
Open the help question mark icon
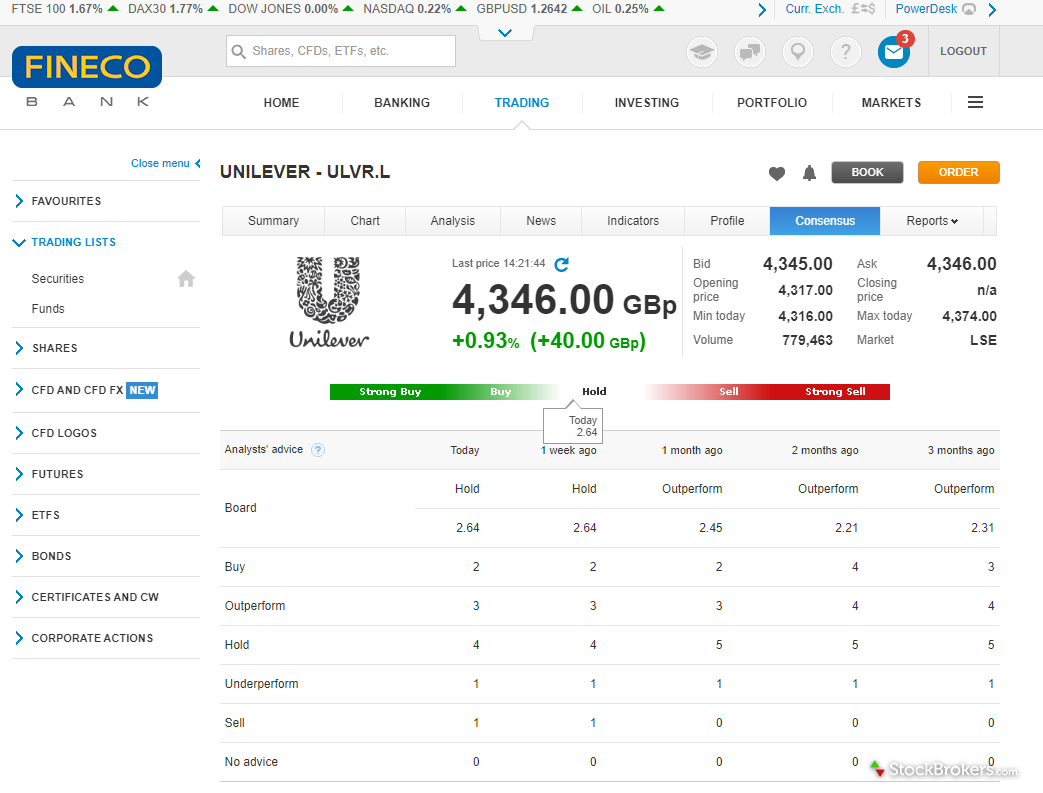(845, 51)
